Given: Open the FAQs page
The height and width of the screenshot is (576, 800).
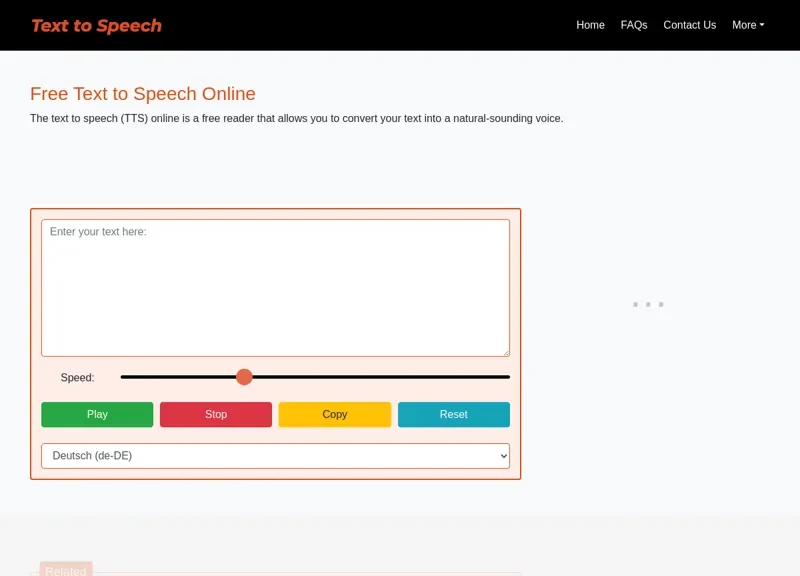Looking at the screenshot, I should (x=633, y=25).
